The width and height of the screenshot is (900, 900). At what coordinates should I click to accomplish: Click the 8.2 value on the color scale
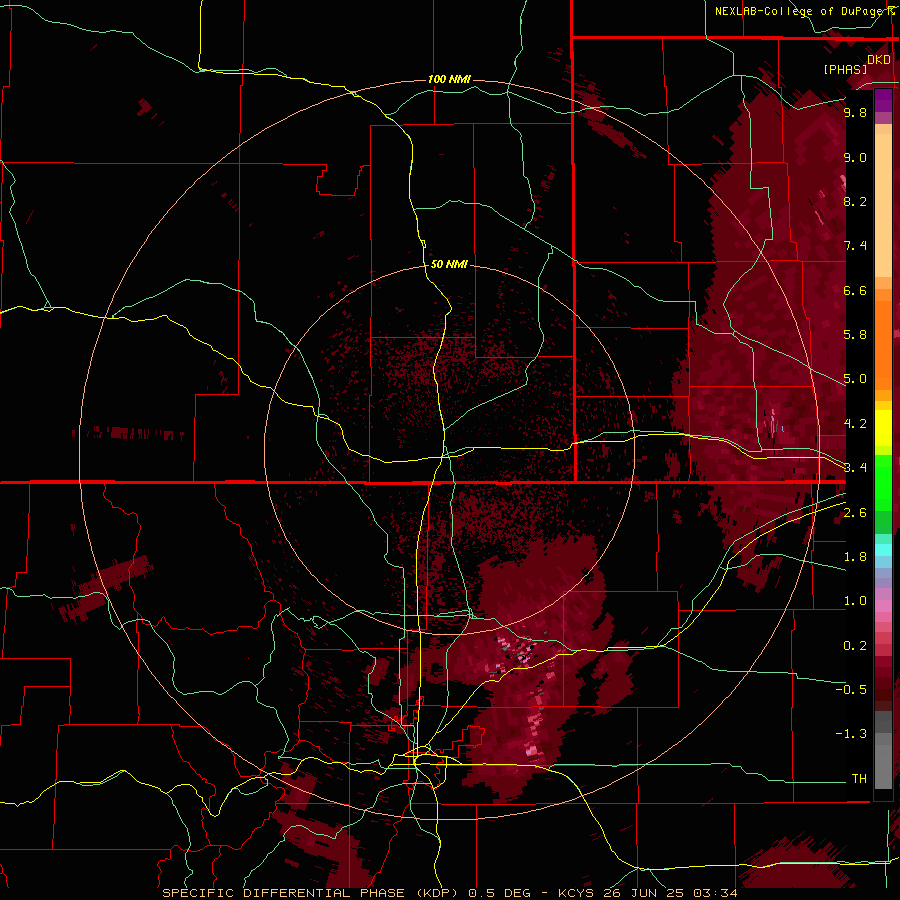855,201
